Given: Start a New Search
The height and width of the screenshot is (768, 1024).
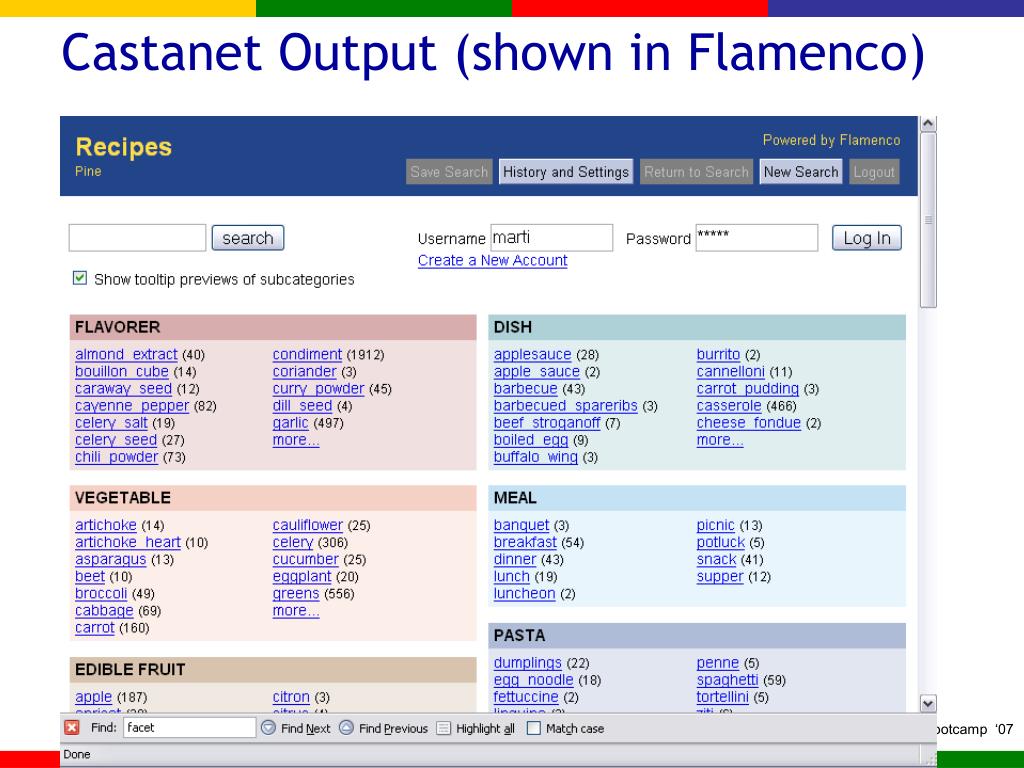Looking at the screenshot, I should click(x=801, y=172).
